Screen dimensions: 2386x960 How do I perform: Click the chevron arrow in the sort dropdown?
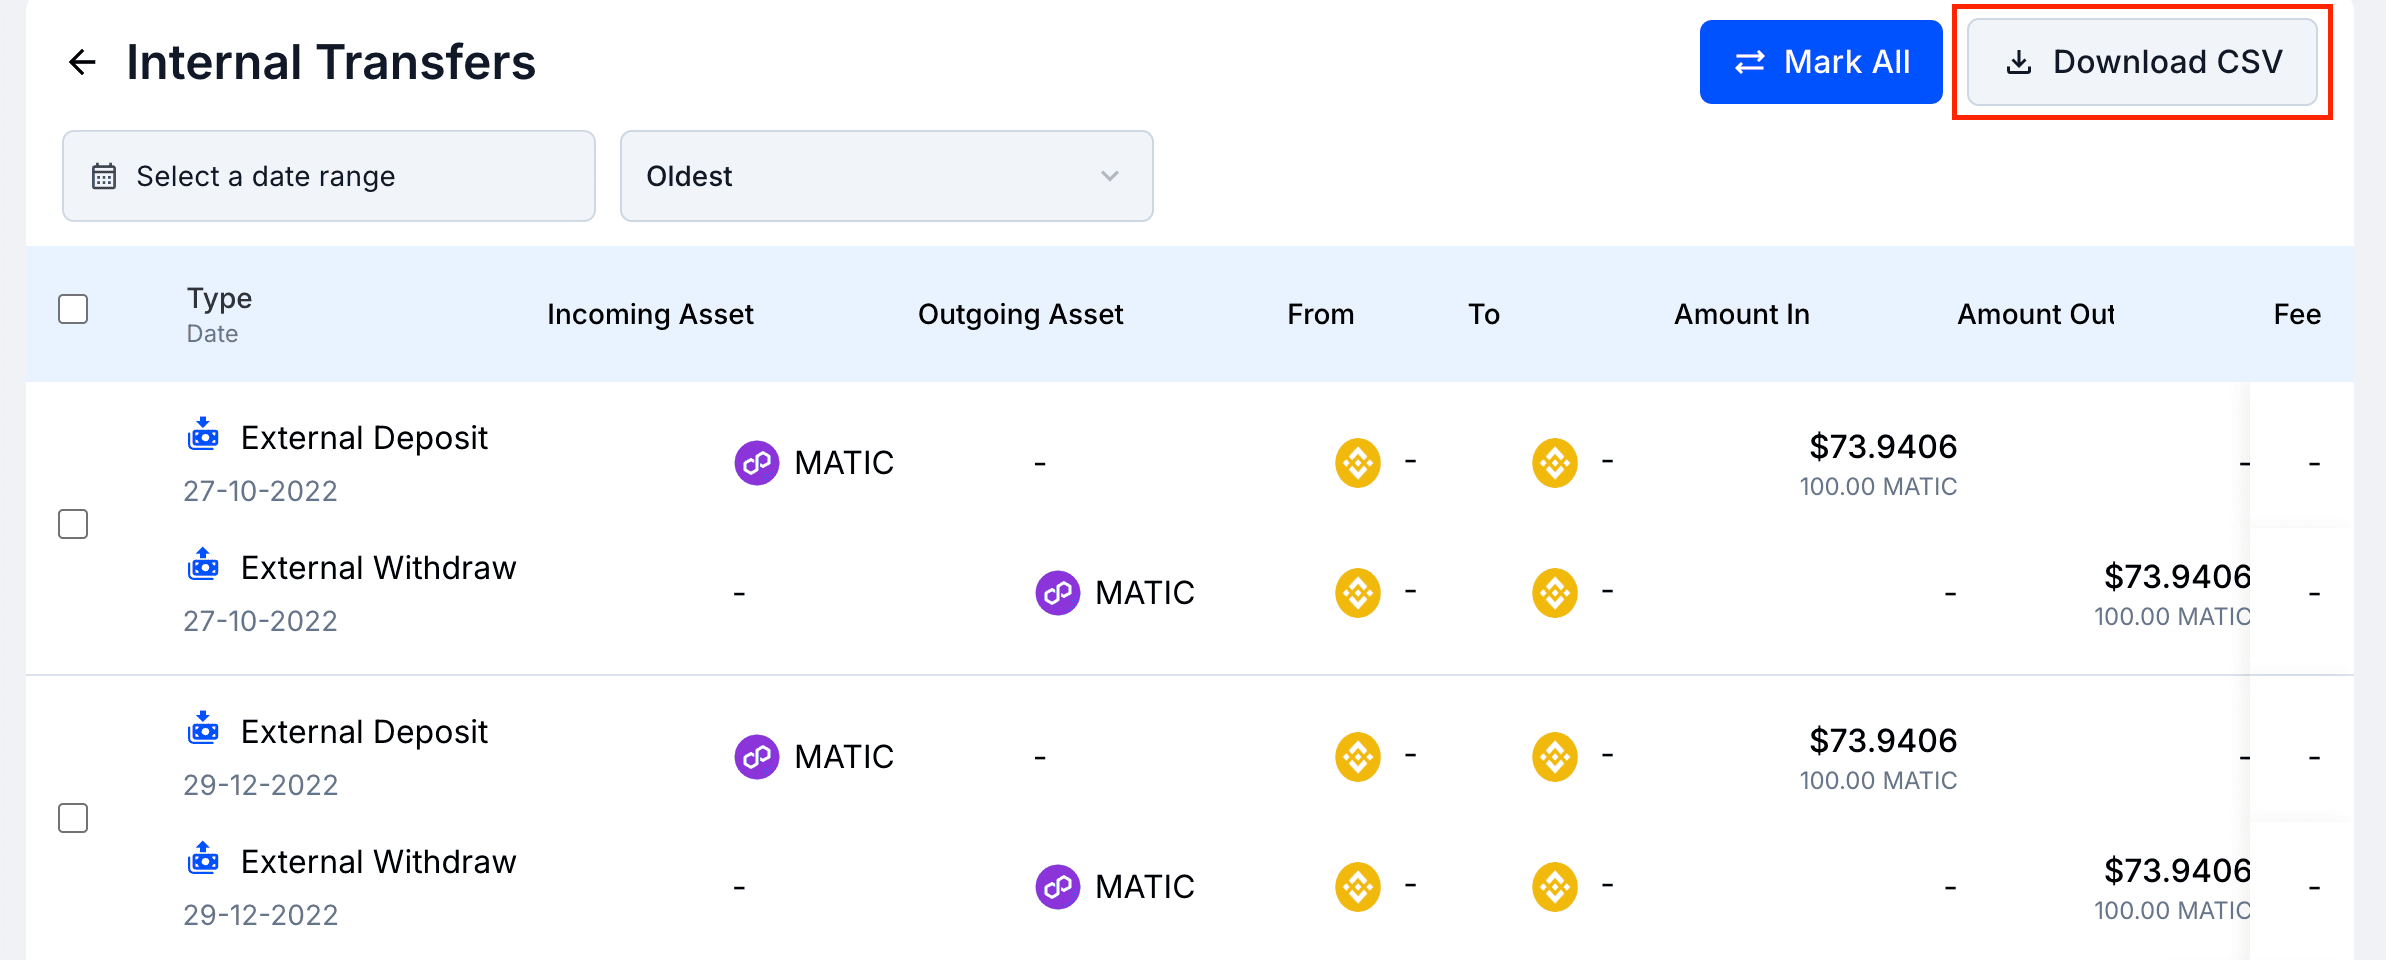(x=1109, y=176)
